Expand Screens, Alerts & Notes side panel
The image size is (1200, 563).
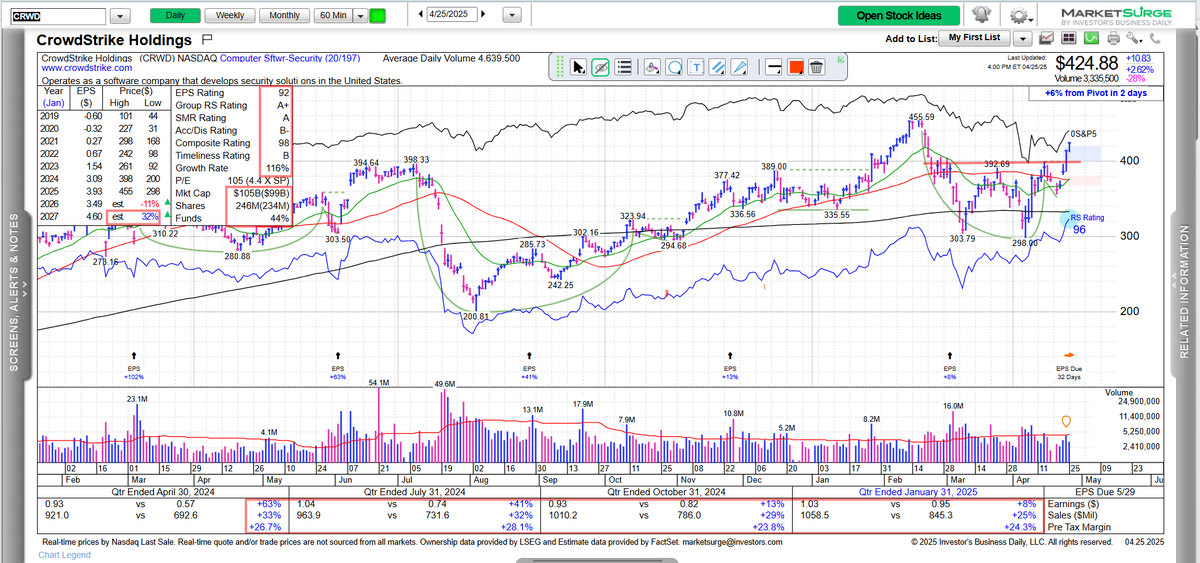pos(15,290)
